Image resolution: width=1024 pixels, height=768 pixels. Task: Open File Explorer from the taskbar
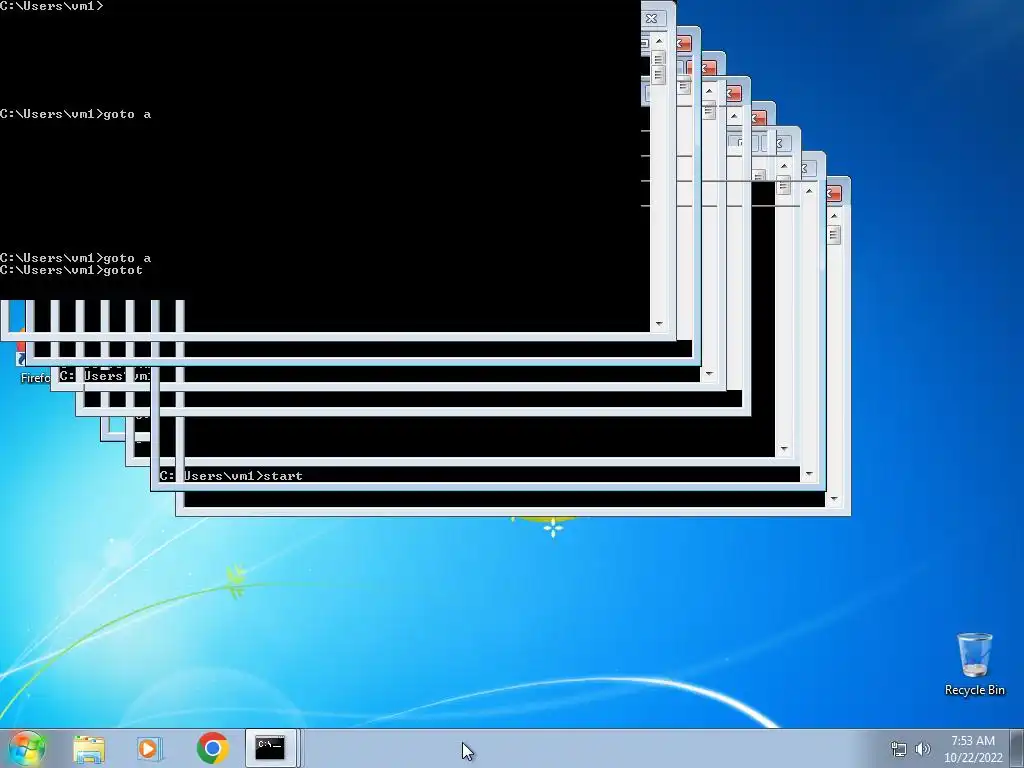(x=89, y=748)
